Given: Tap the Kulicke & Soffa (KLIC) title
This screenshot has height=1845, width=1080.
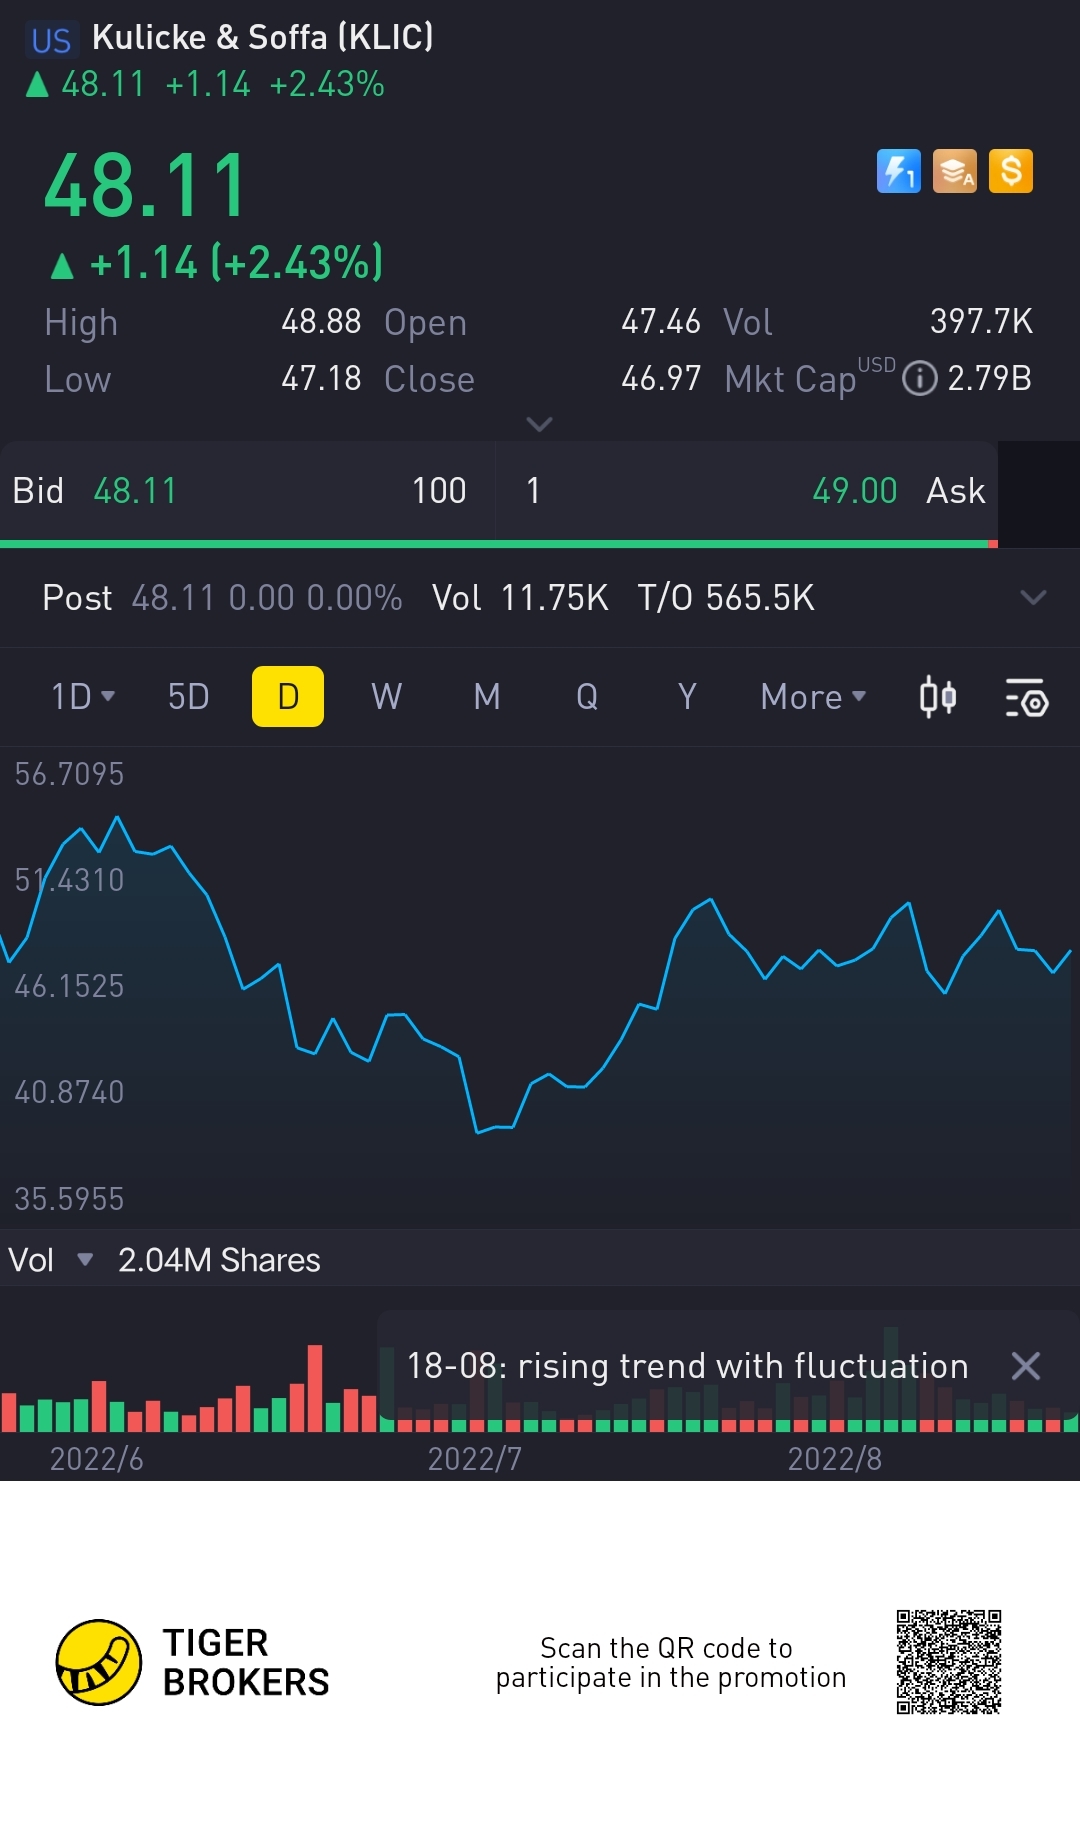Looking at the screenshot, I should click(262, 38).
